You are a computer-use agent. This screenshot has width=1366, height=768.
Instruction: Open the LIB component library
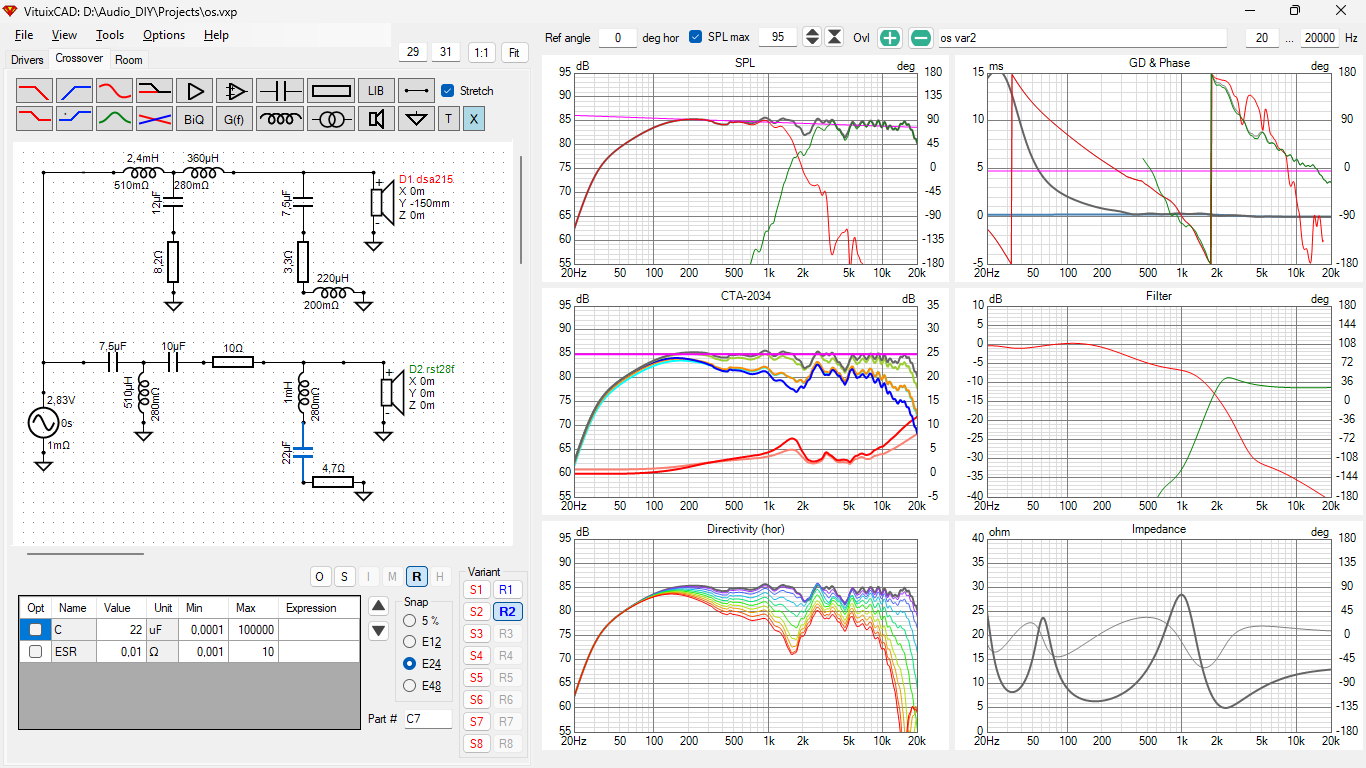click(x=376, y=91)
